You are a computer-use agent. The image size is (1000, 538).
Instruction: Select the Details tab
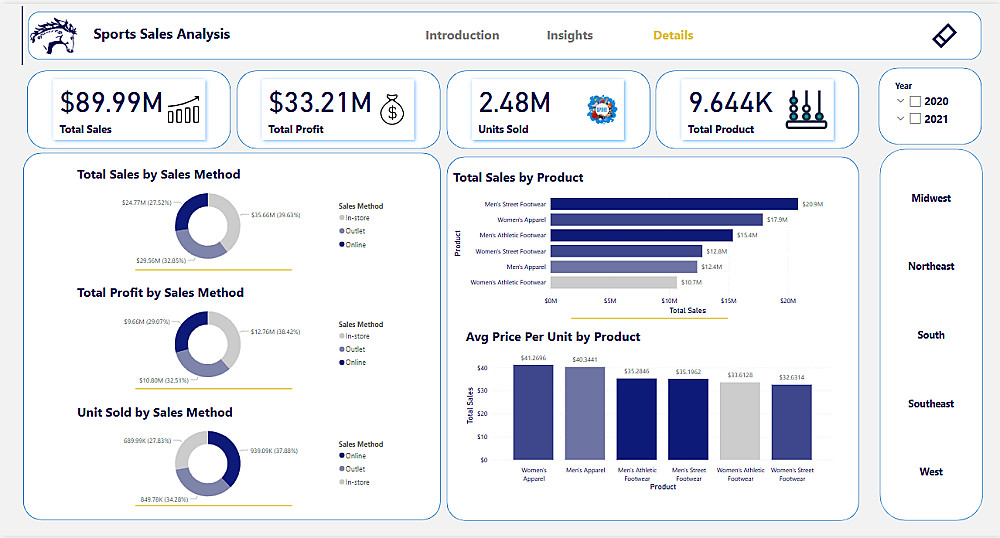point(673,35)
